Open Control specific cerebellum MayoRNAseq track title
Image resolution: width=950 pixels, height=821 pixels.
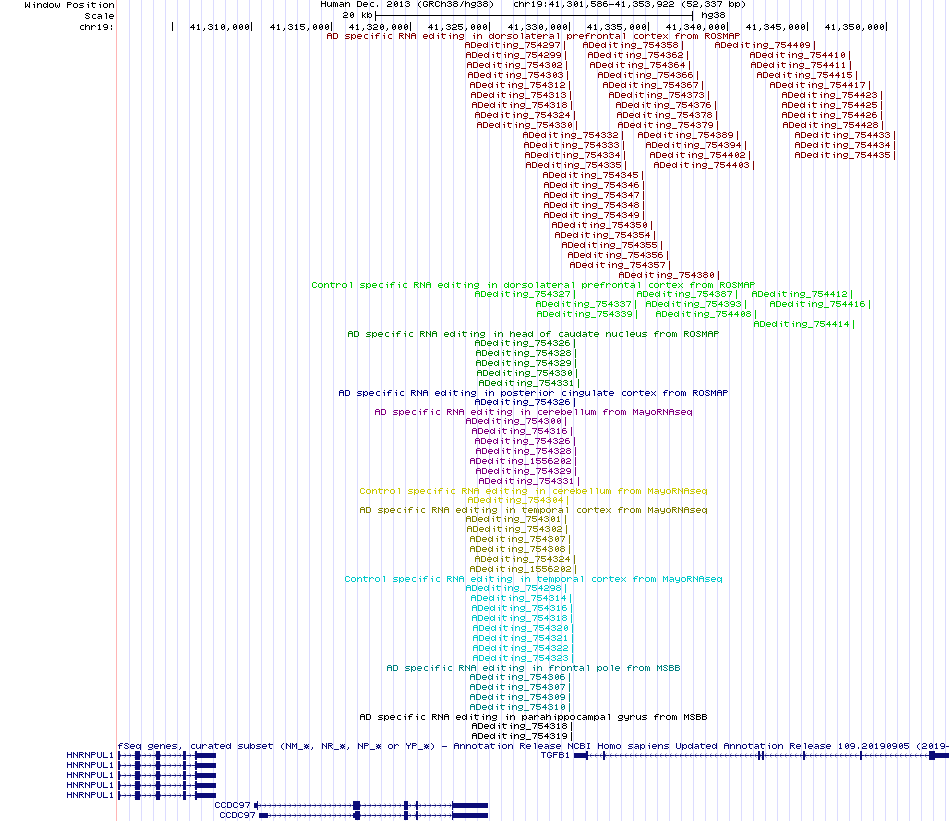(533, 491)
